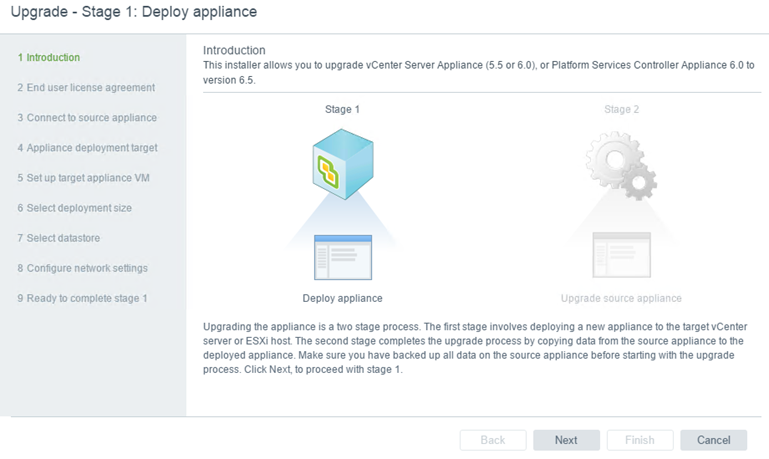The image size is (769, 459).
Task: Go to Connect to source appliance step
Action: pyautogui.click(x=87, y=118)
